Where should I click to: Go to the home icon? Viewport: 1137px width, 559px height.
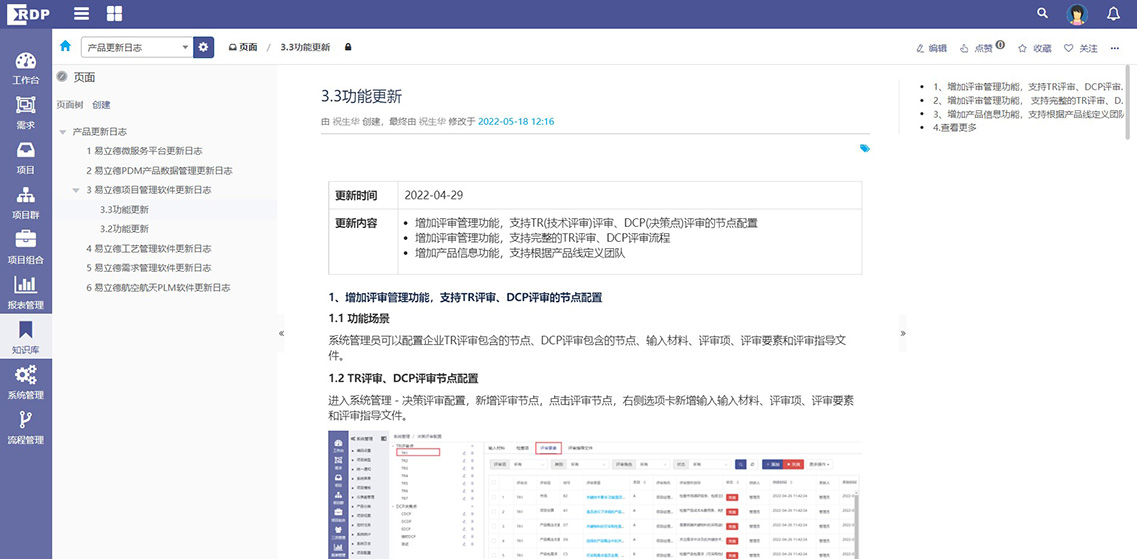click(x=65, y=46)
